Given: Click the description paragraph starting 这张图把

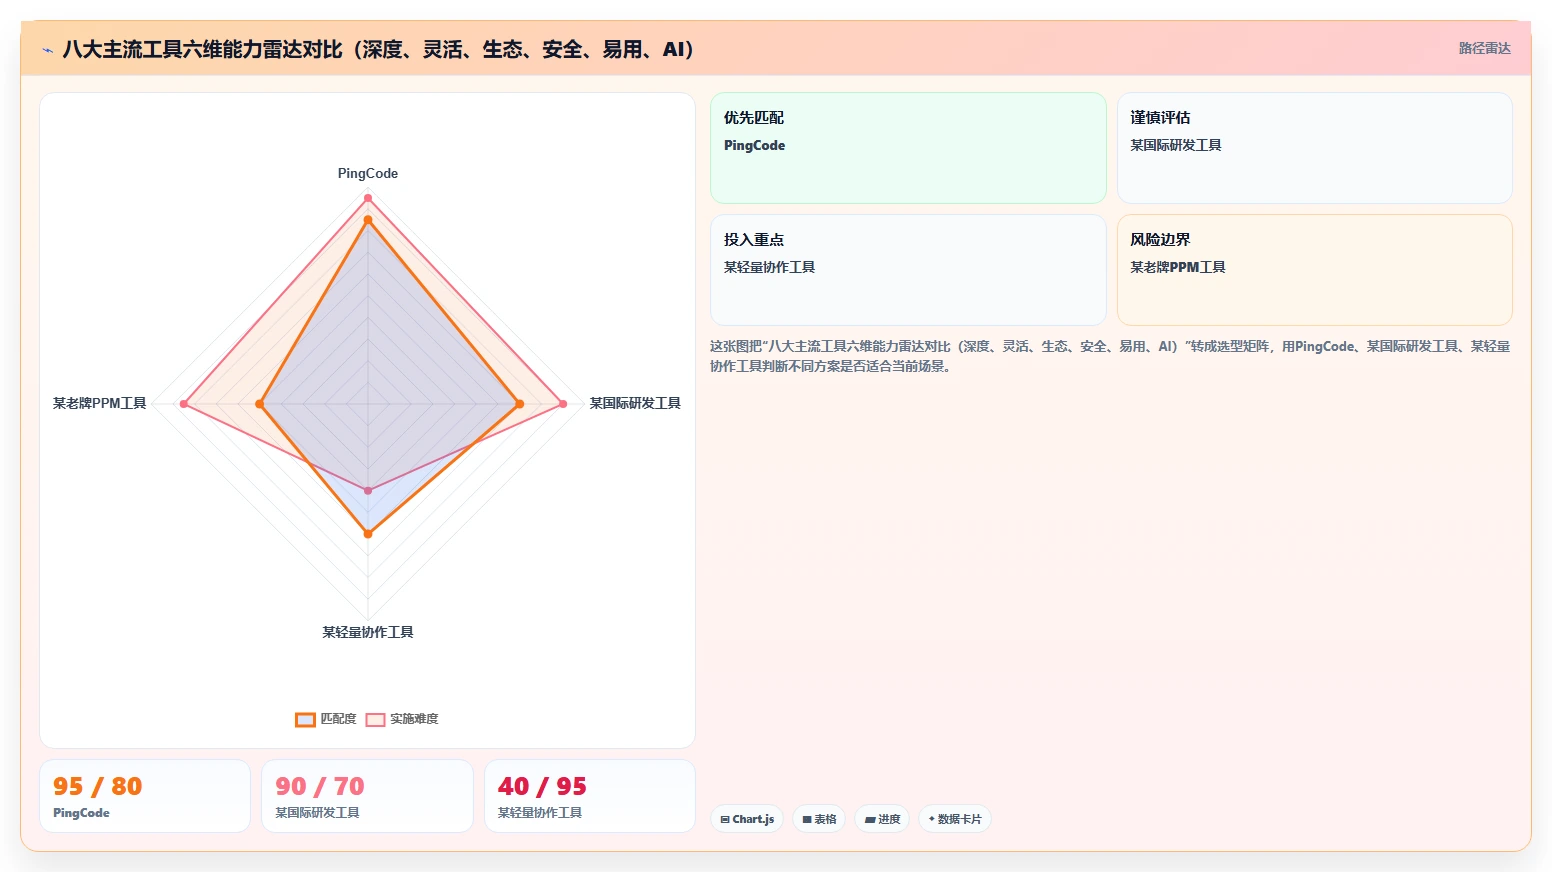Looking at the screenshot, I should [x=1110, y=356].
